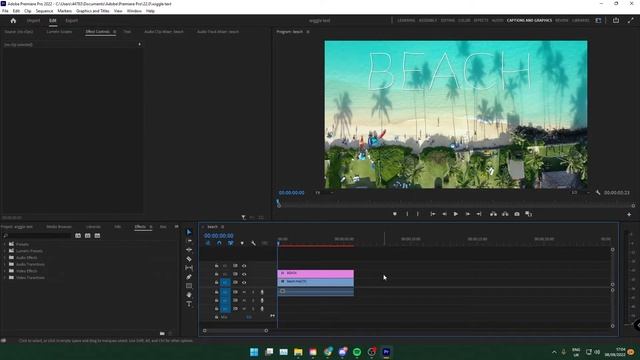Open Button Editor plus icon
Image resolution: width=640 pixels, height=360 pixels.
coord(629,214)
